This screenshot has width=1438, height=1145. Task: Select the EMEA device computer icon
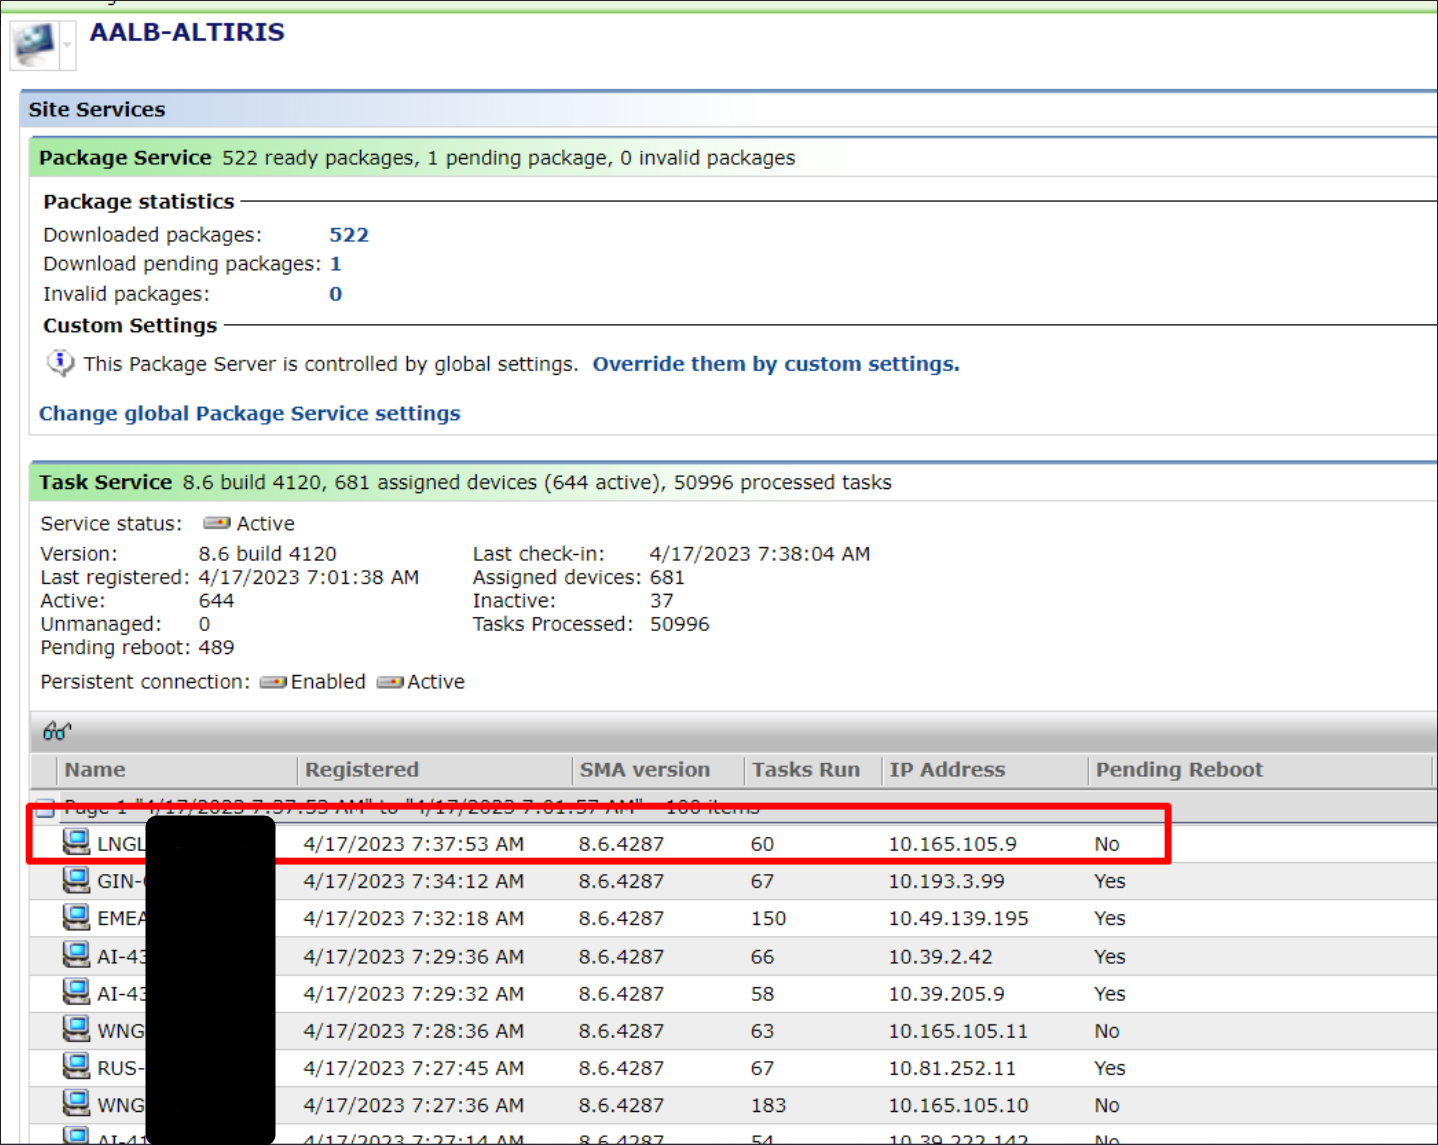pyautogui.click(x=76, y=917)
